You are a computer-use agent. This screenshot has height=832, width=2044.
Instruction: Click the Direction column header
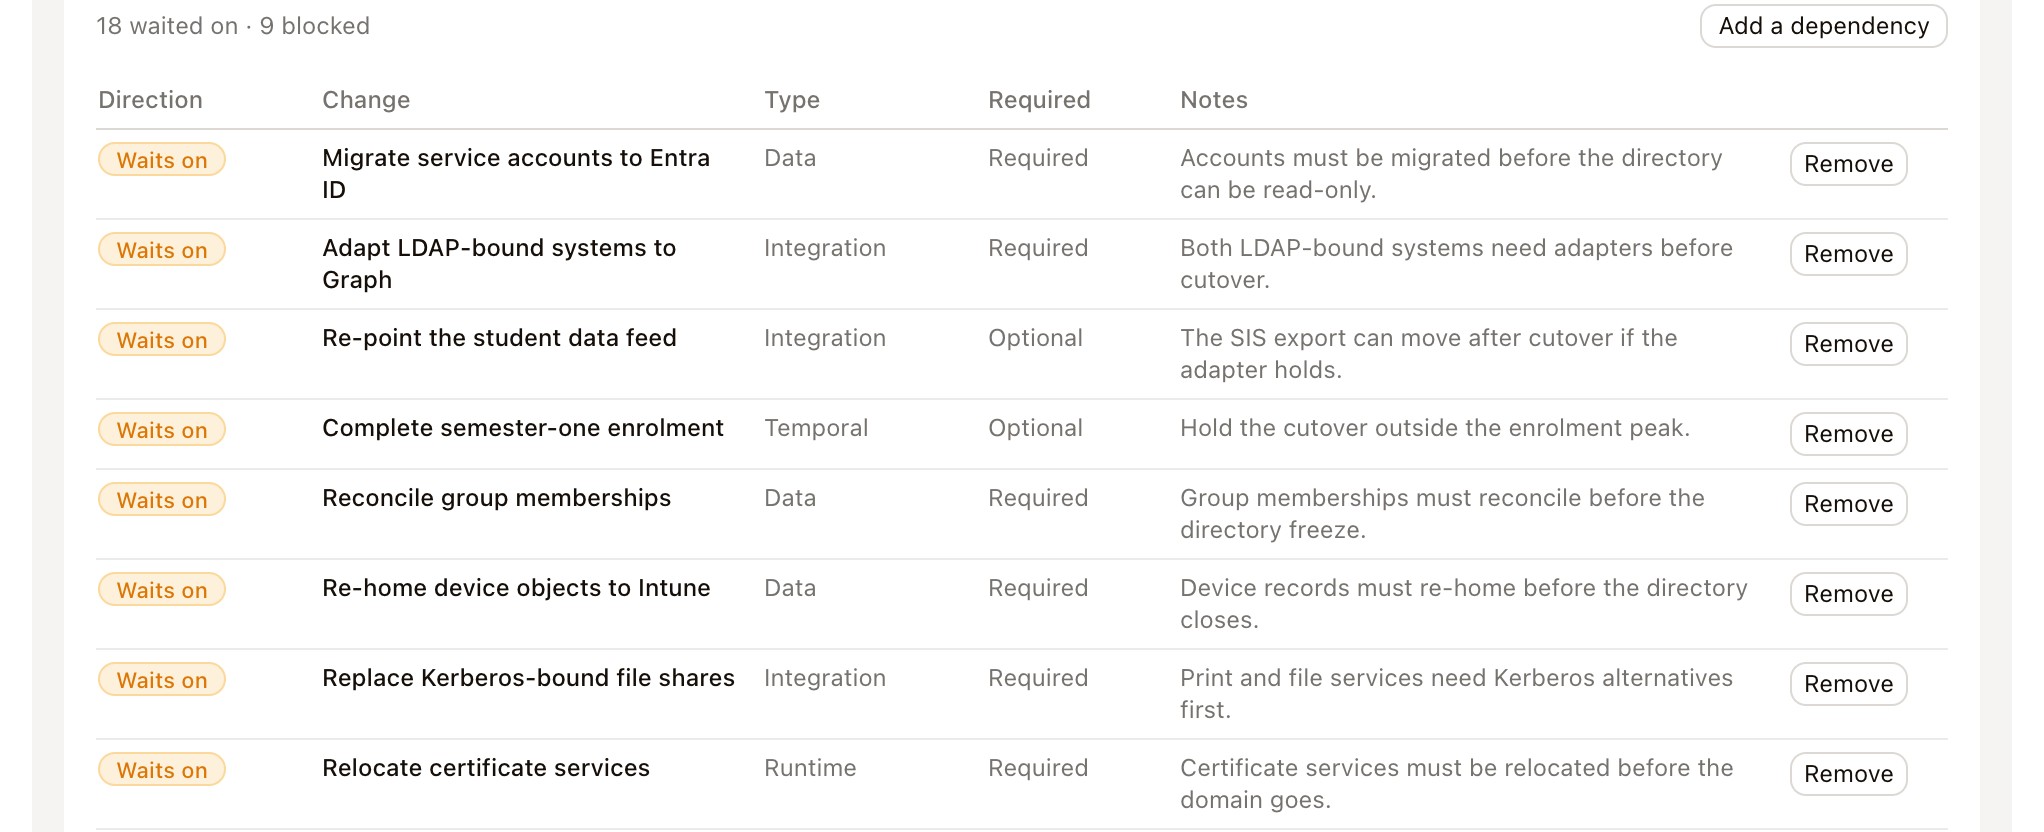(150, 100)
